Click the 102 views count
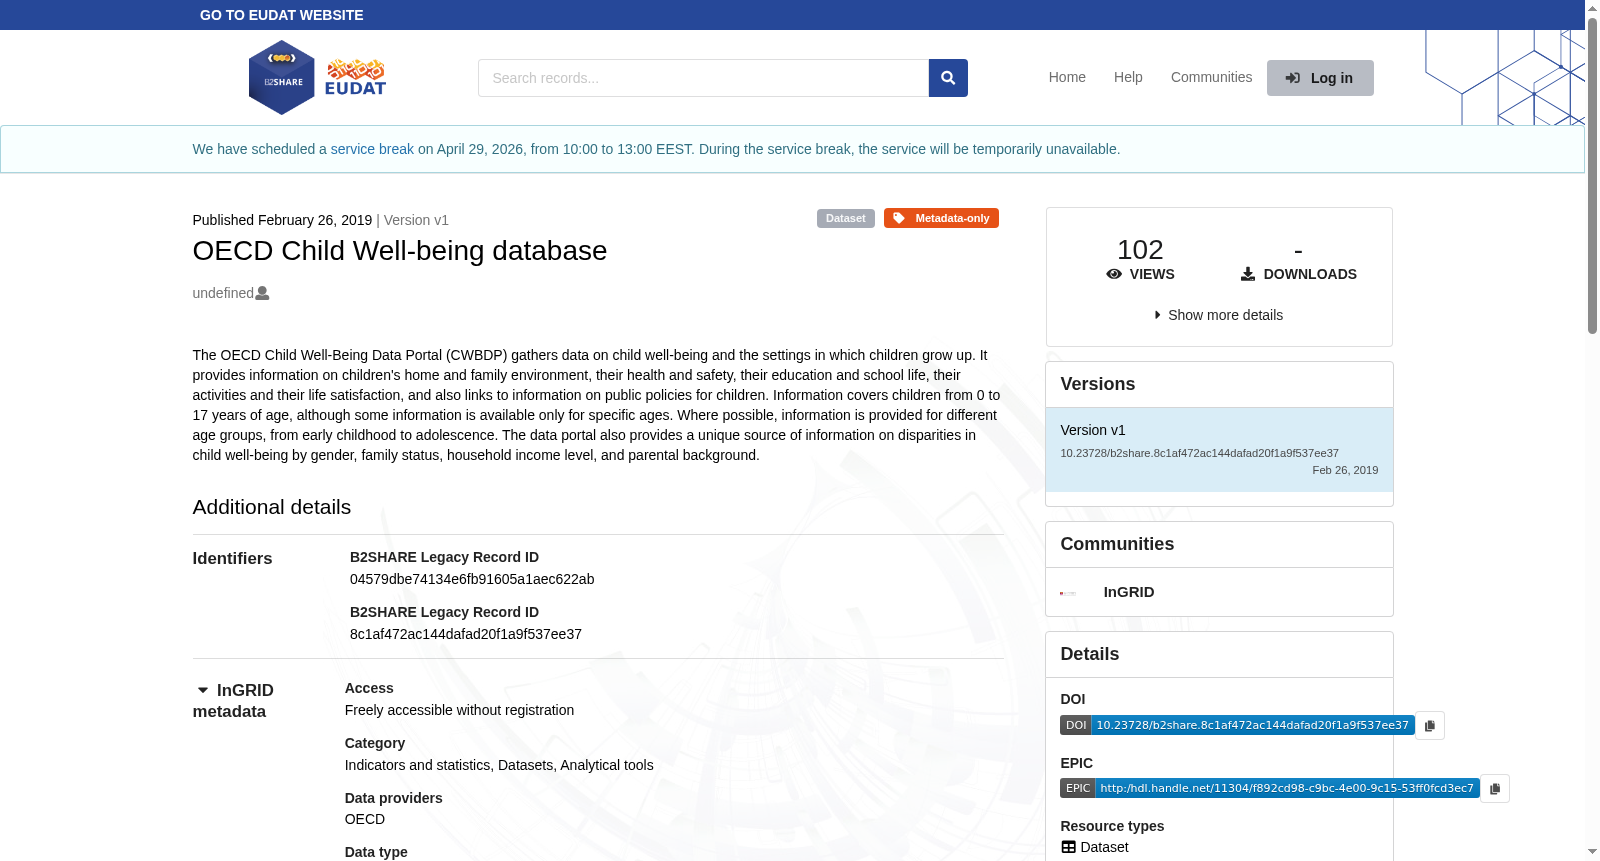The width and height of the screenshot is (1600, 861). point(1140,250)
